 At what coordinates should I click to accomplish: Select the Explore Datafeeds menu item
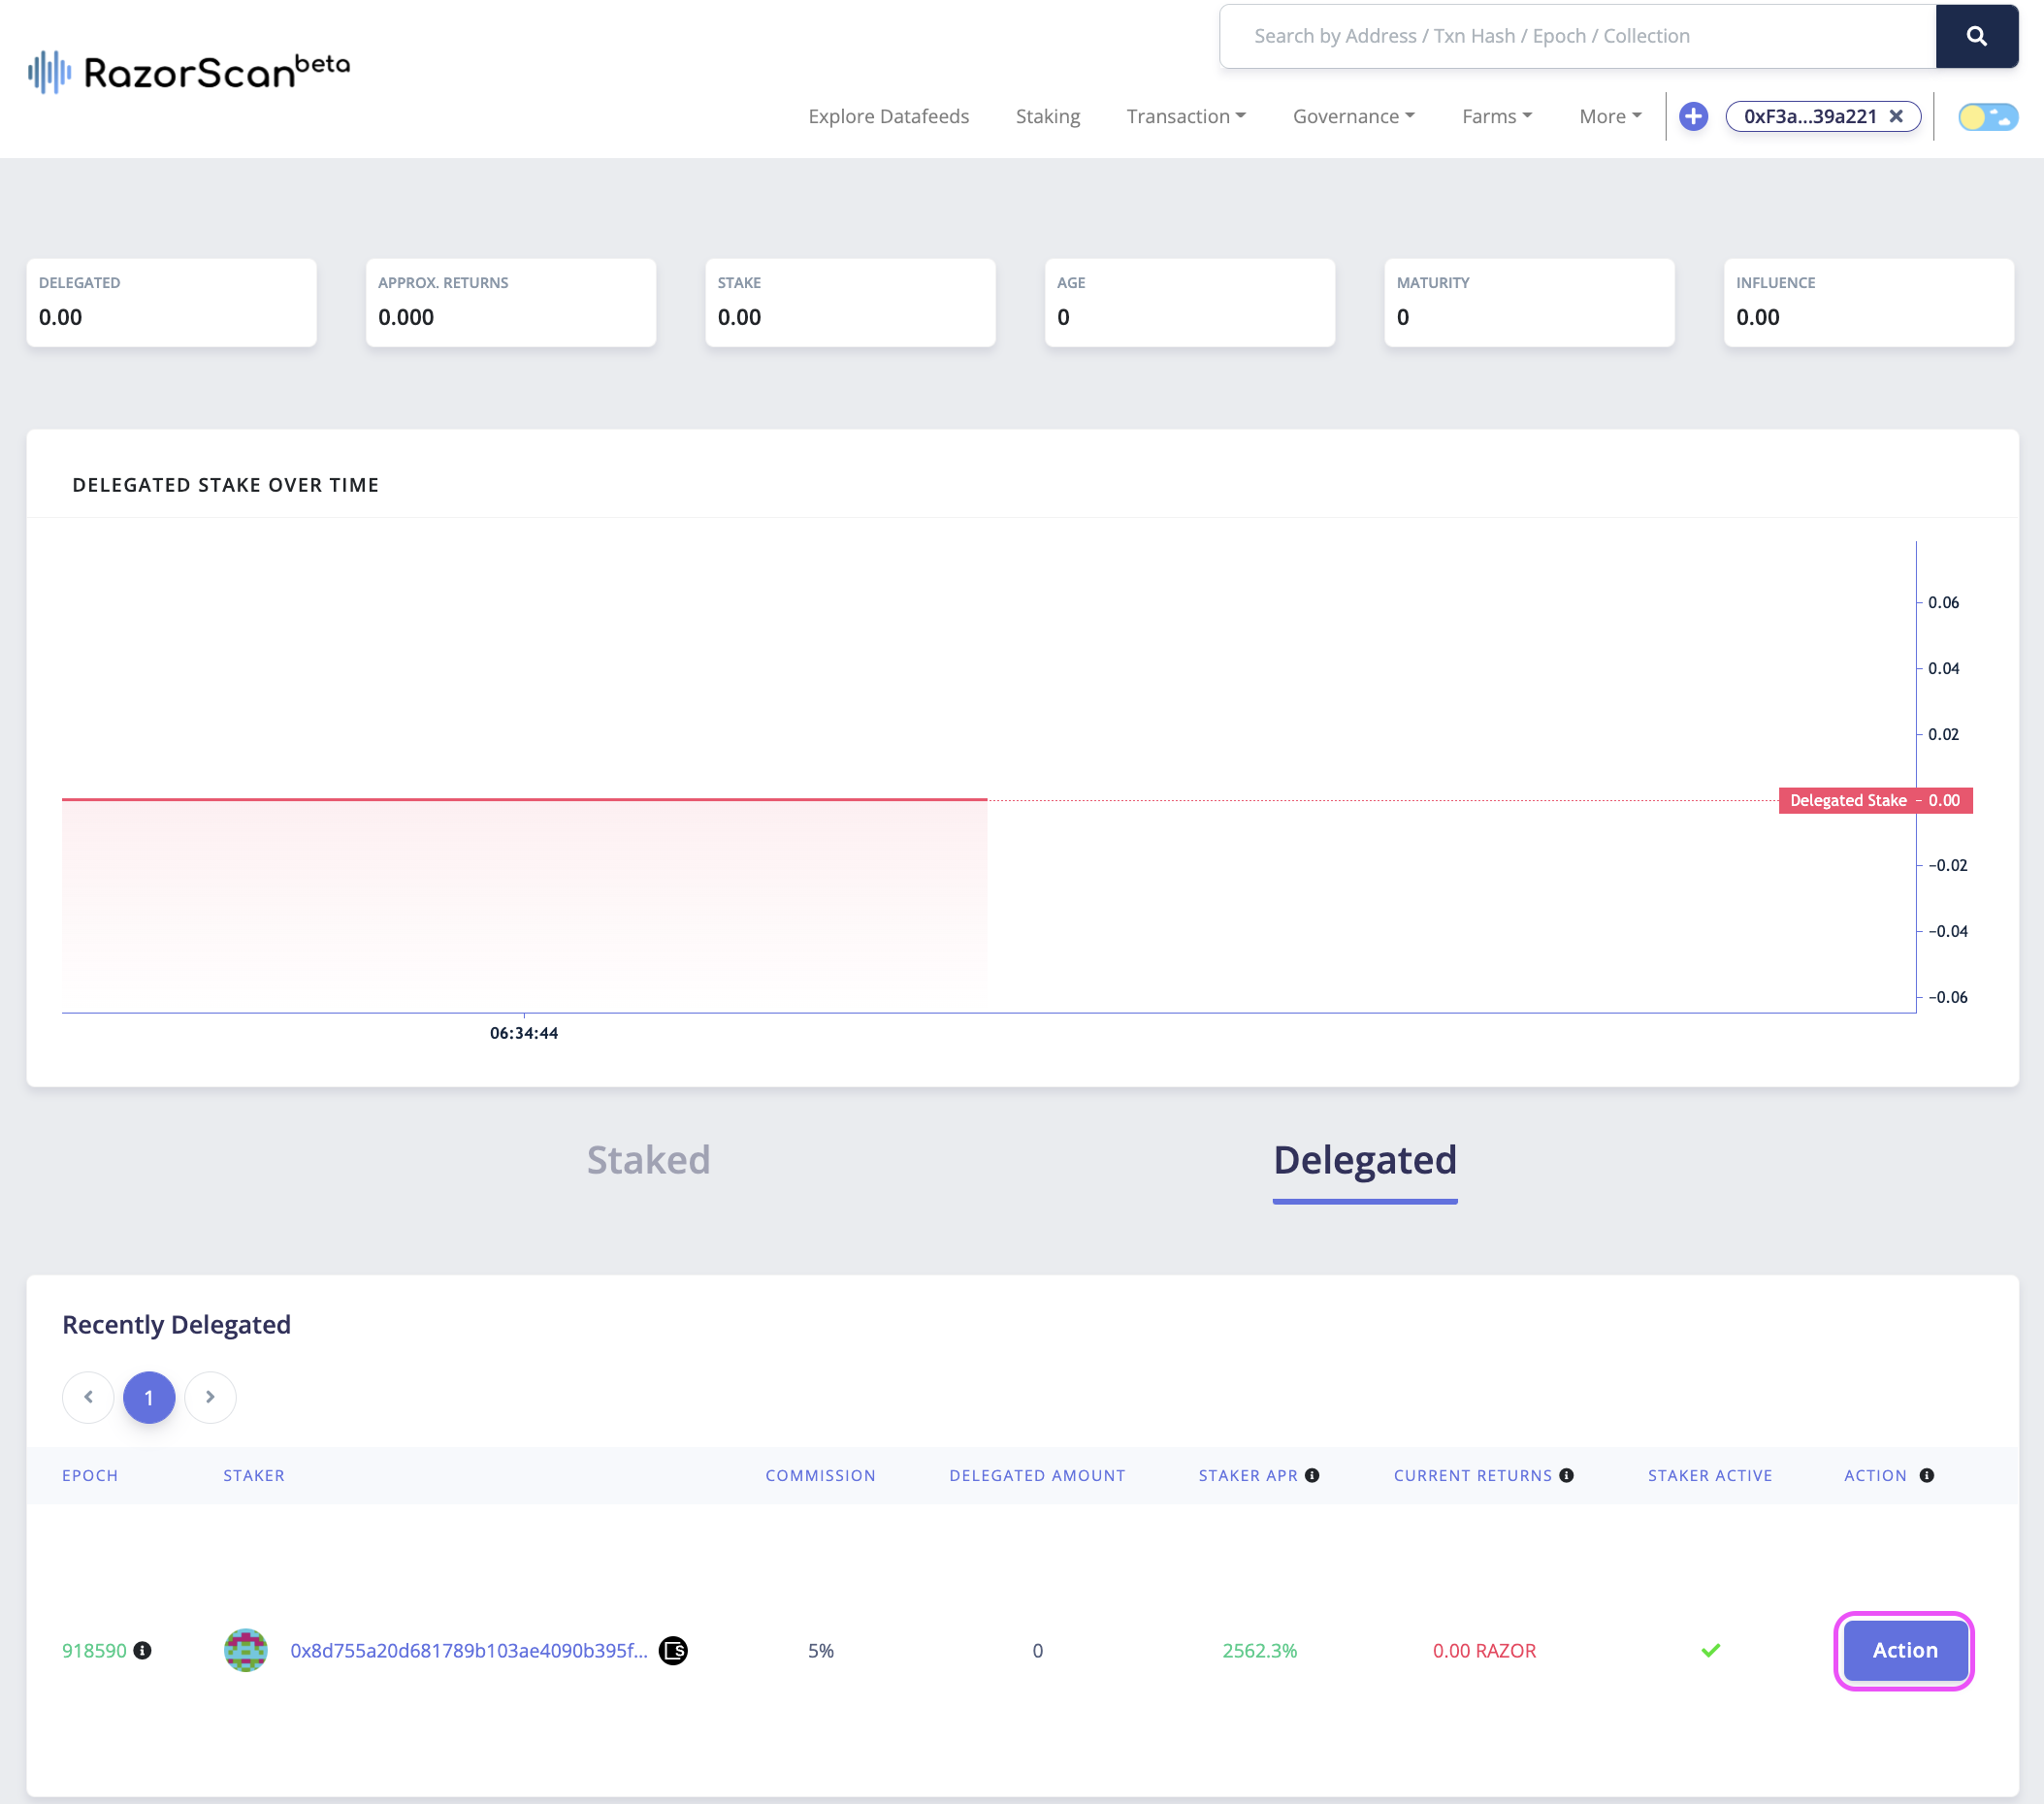(x=888, y=116)
